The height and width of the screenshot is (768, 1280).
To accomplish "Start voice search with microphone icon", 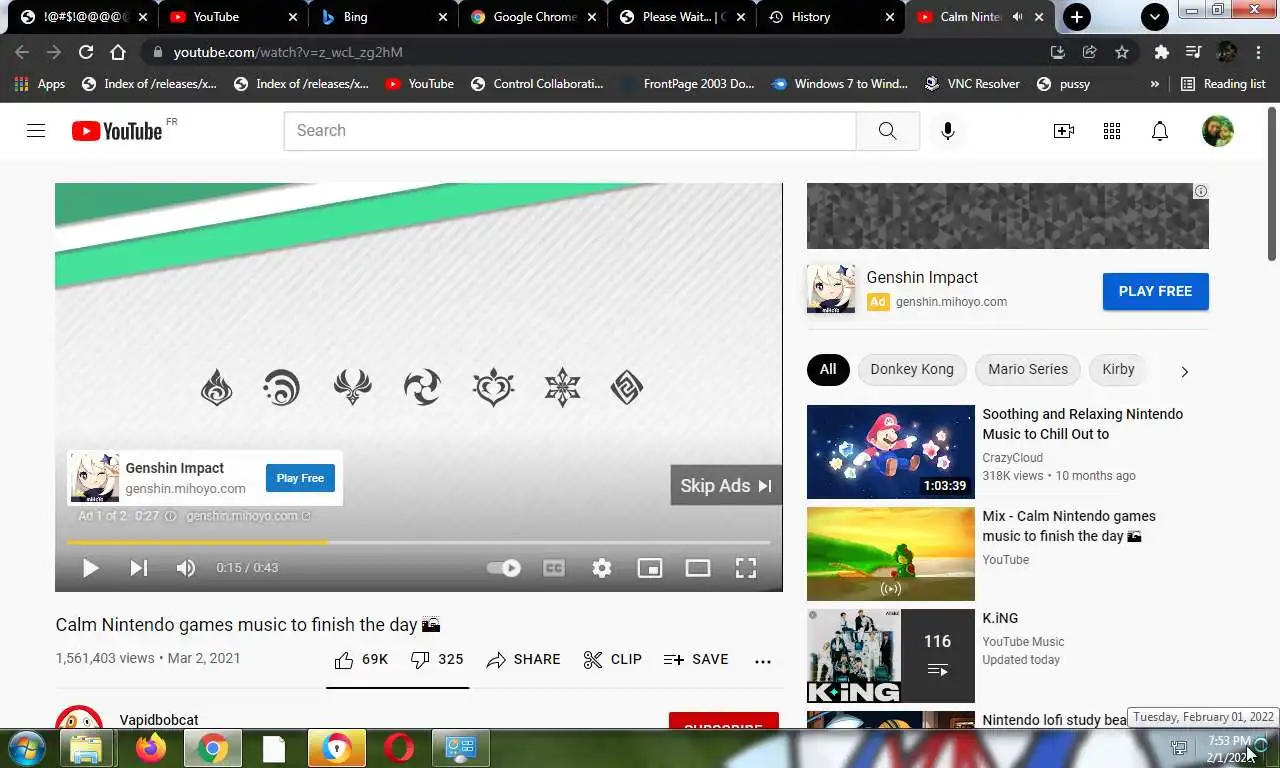I will click(x=948, y=131).
